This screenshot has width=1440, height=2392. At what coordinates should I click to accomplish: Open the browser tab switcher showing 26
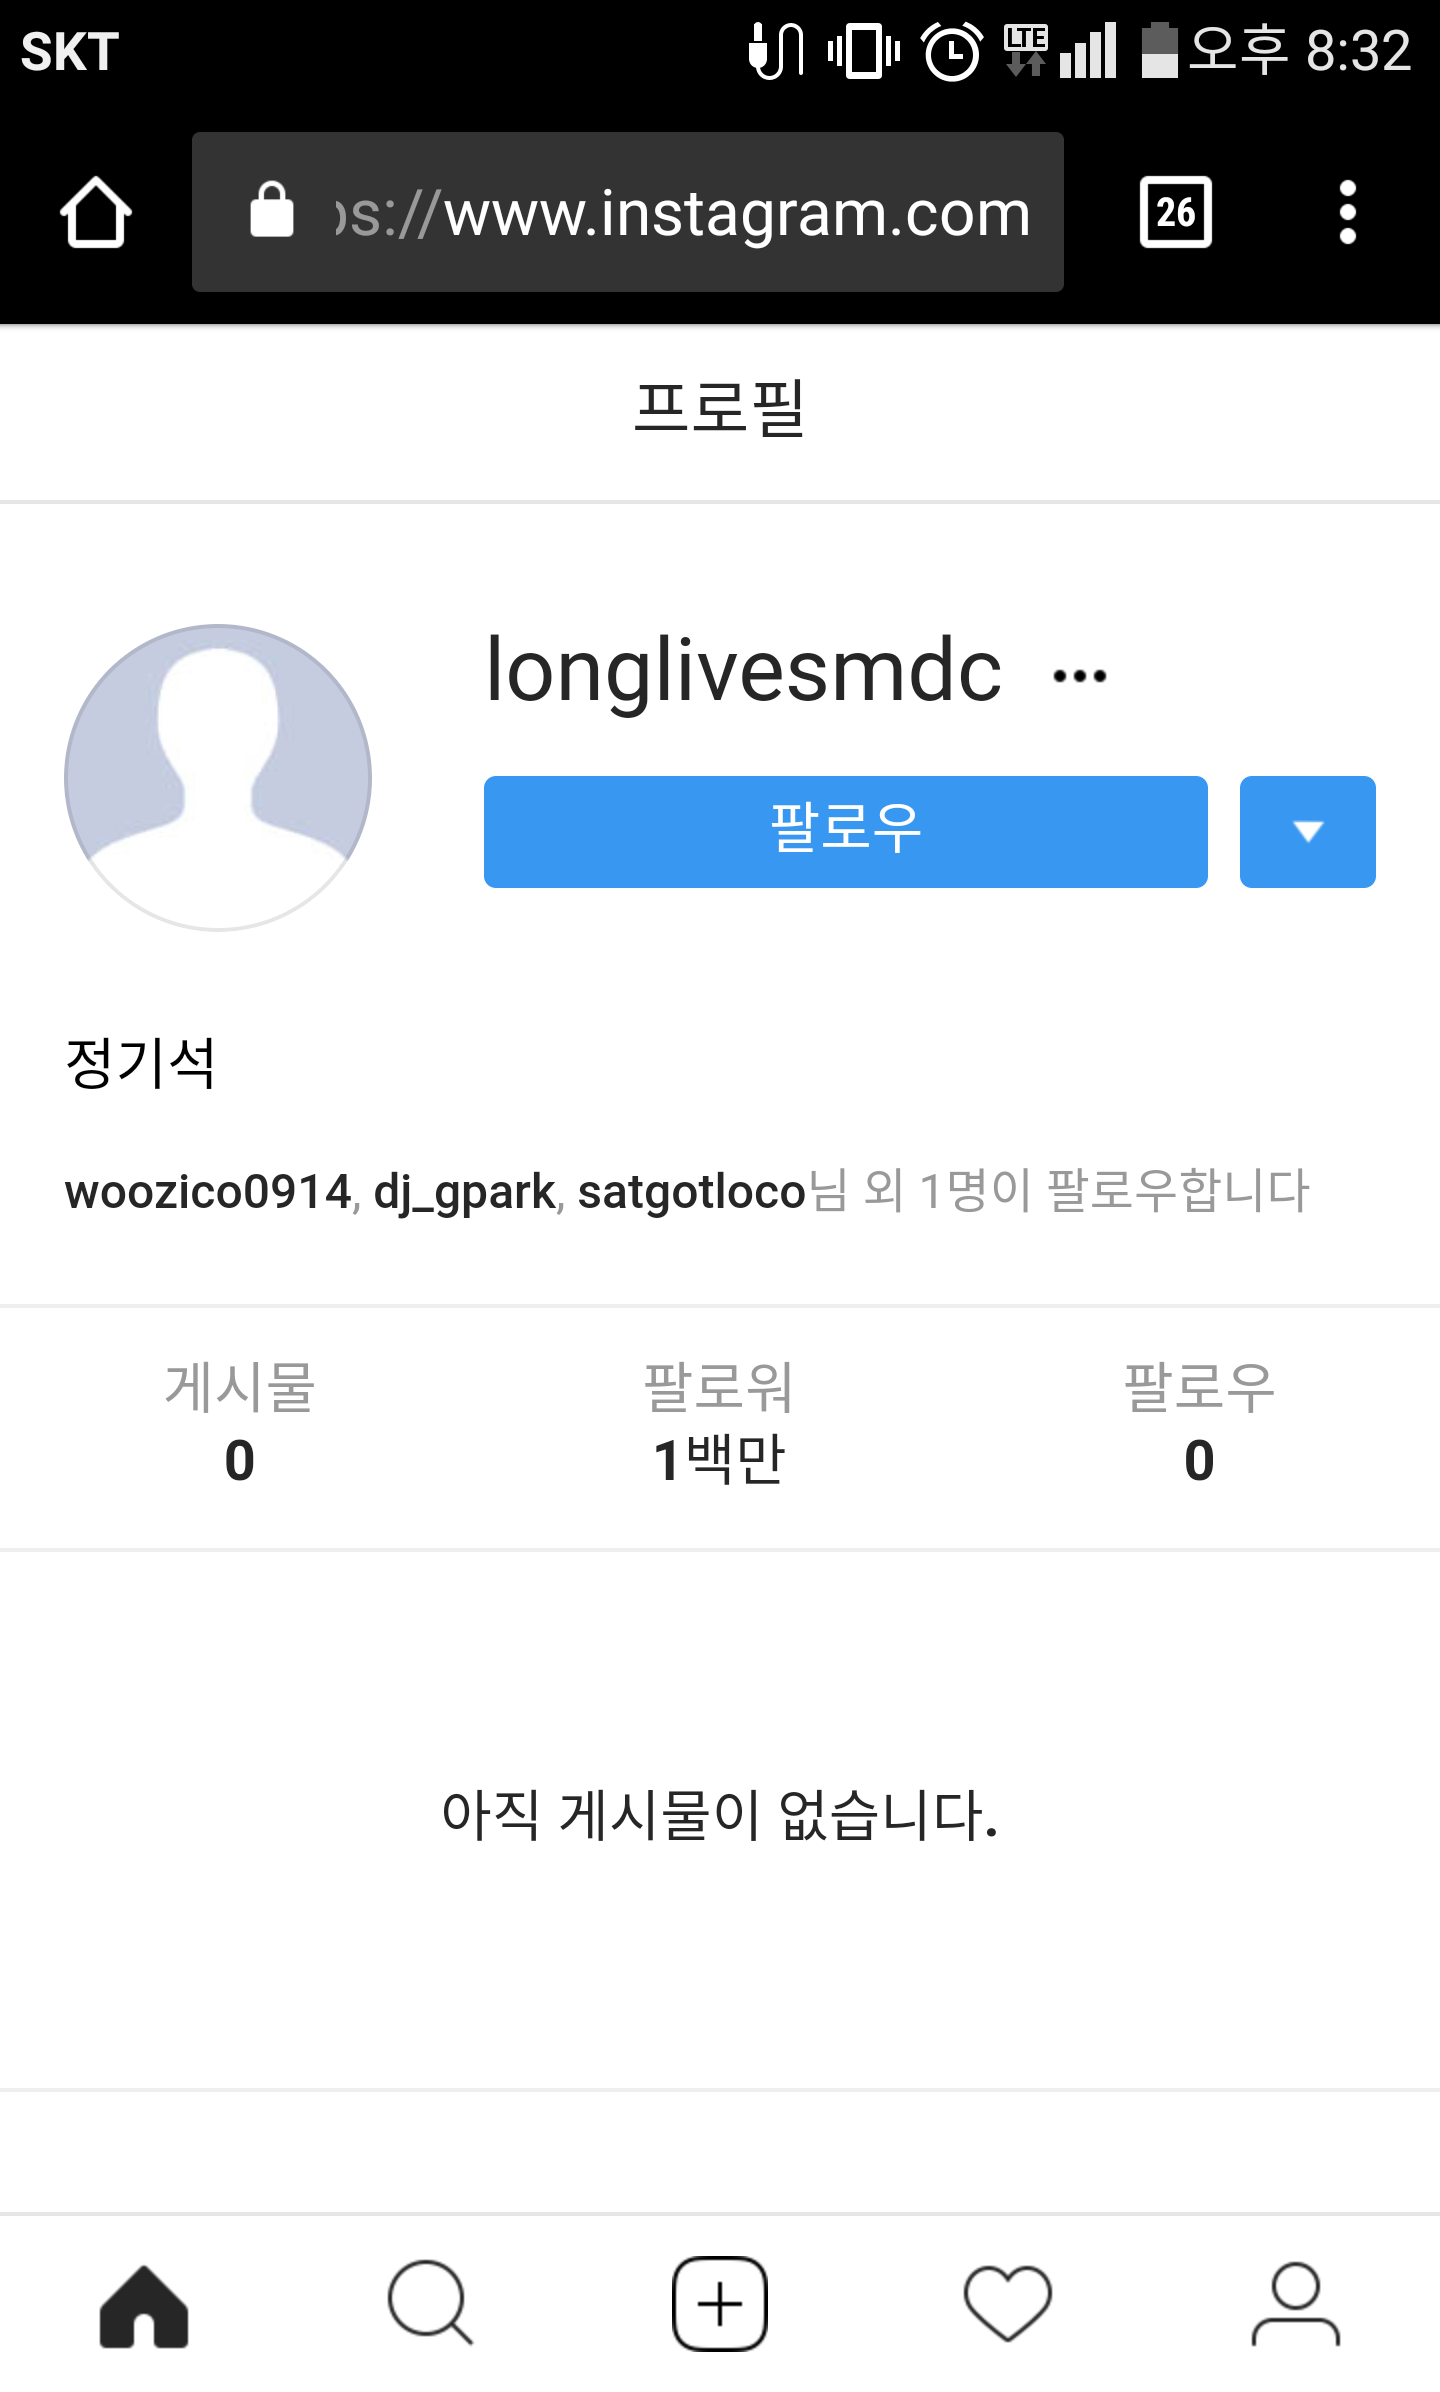pos(1176,212)
